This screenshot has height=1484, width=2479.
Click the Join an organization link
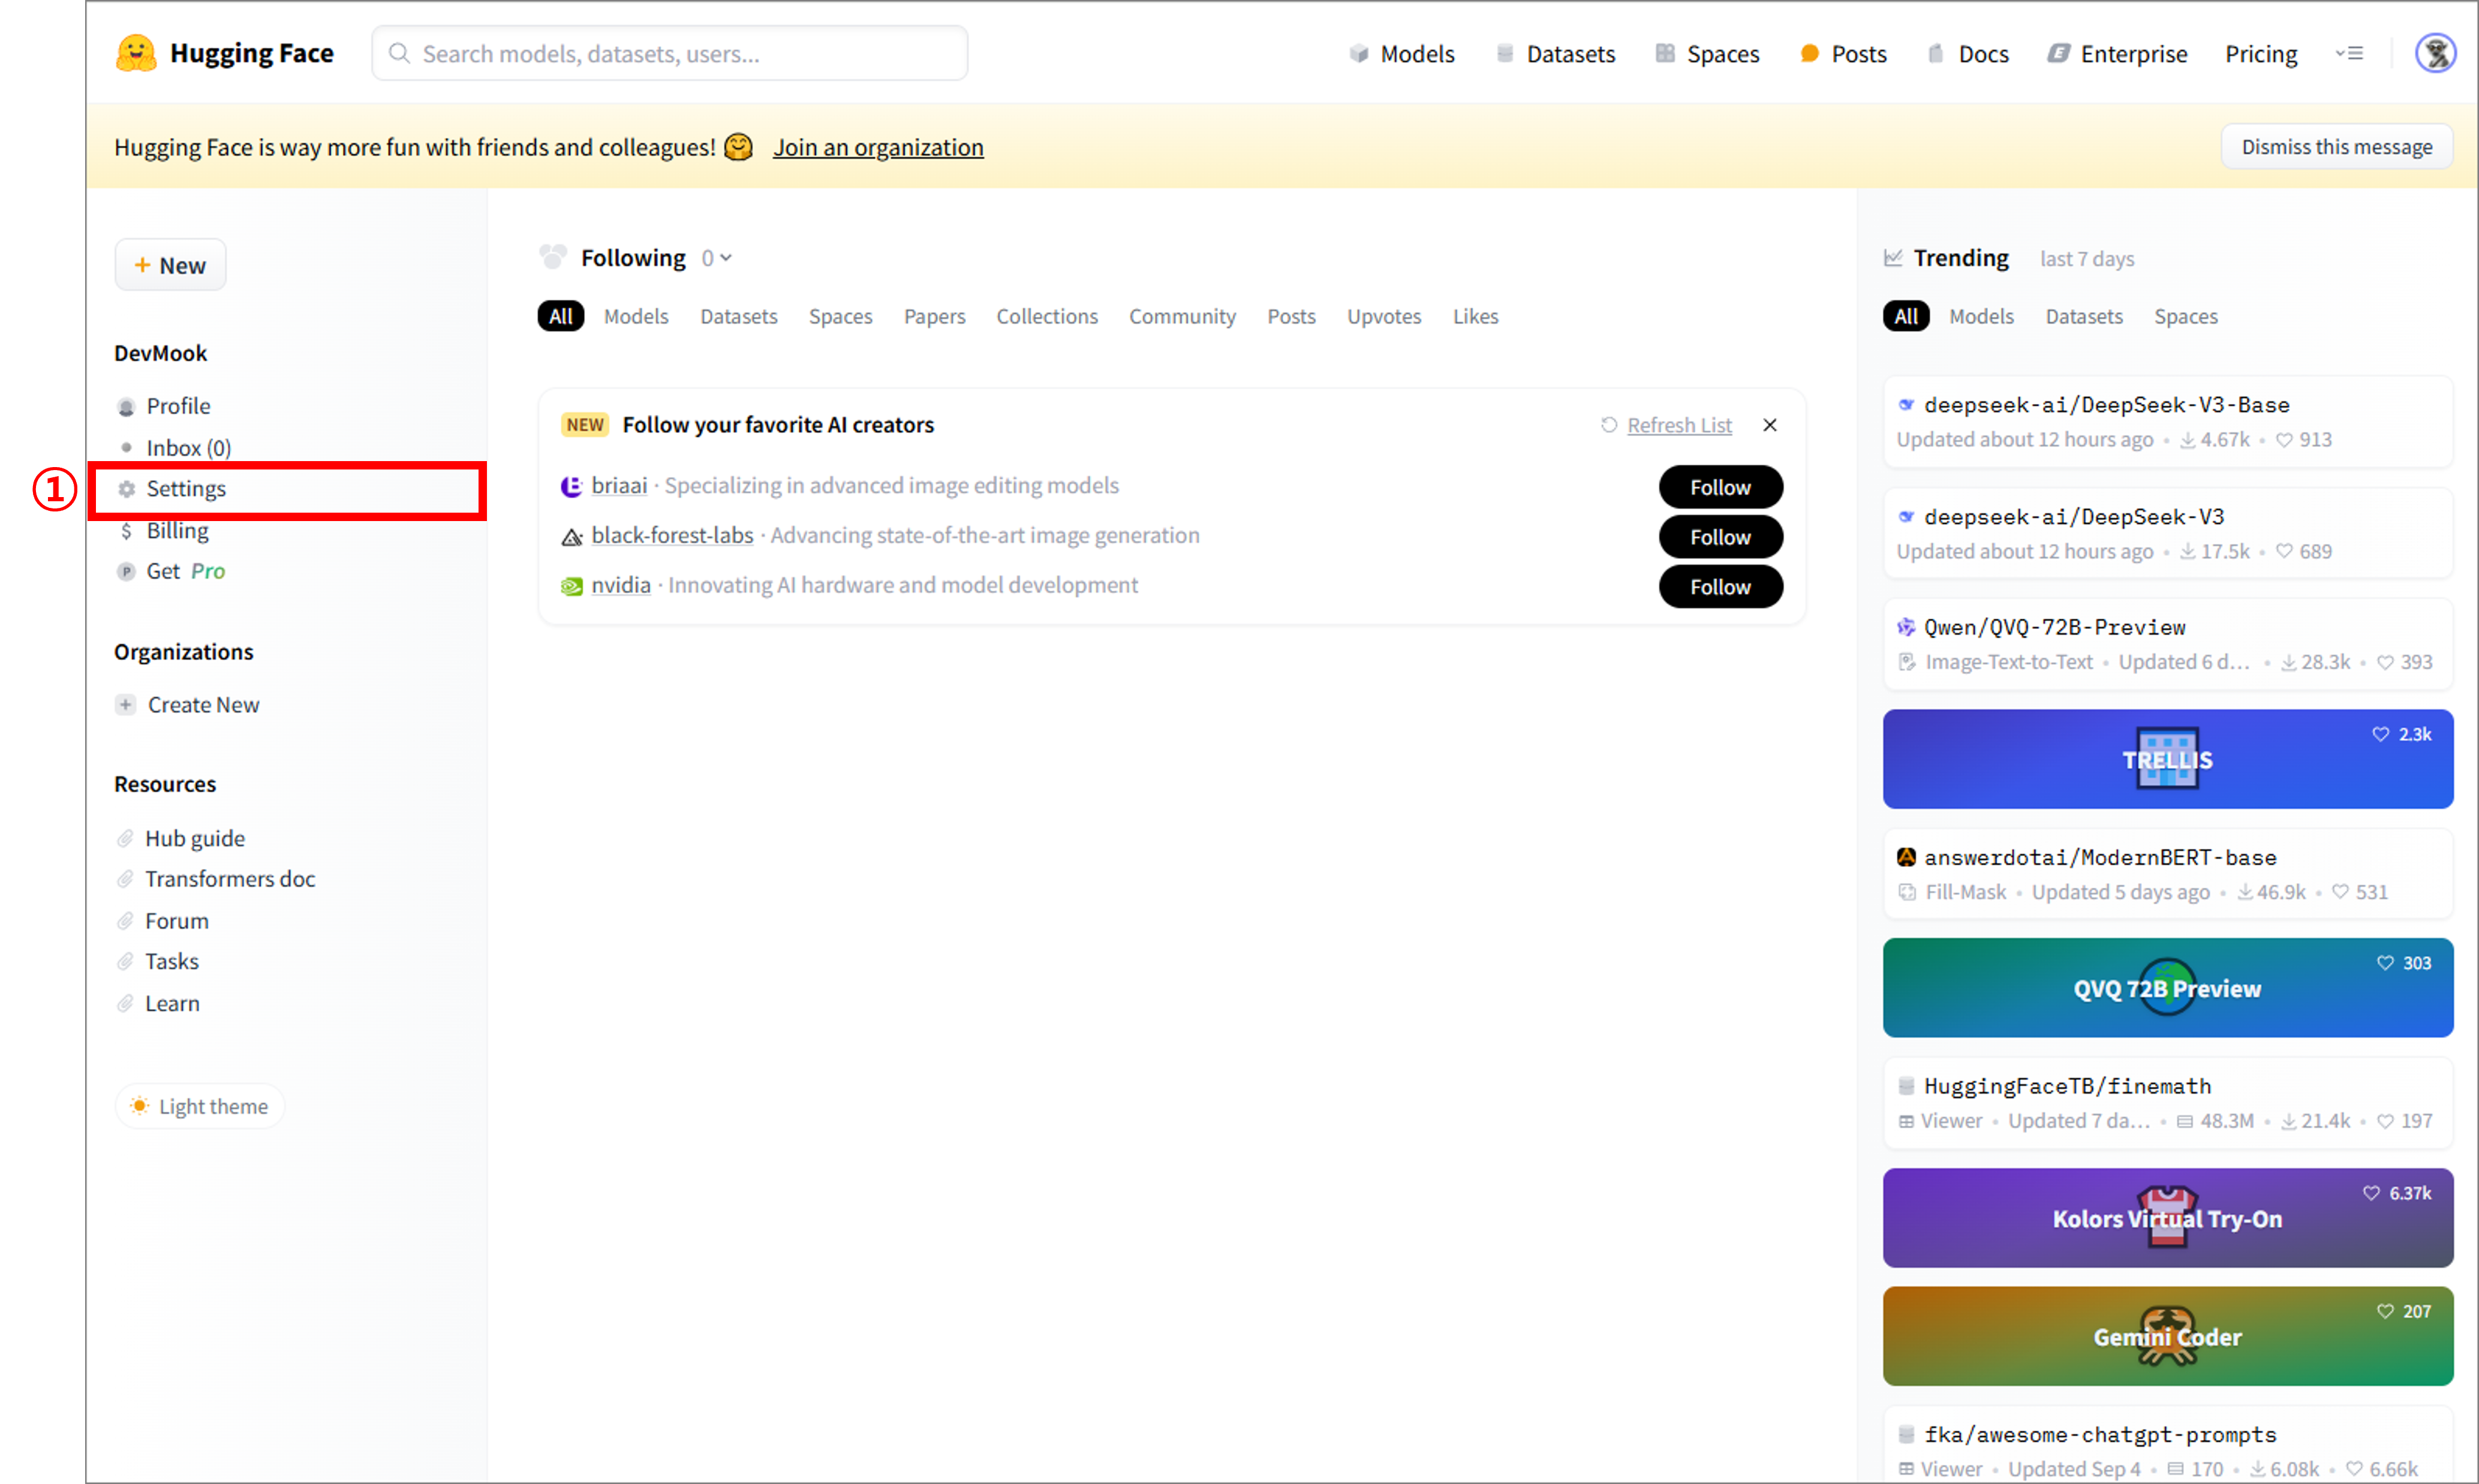click(x=877, y=147)
